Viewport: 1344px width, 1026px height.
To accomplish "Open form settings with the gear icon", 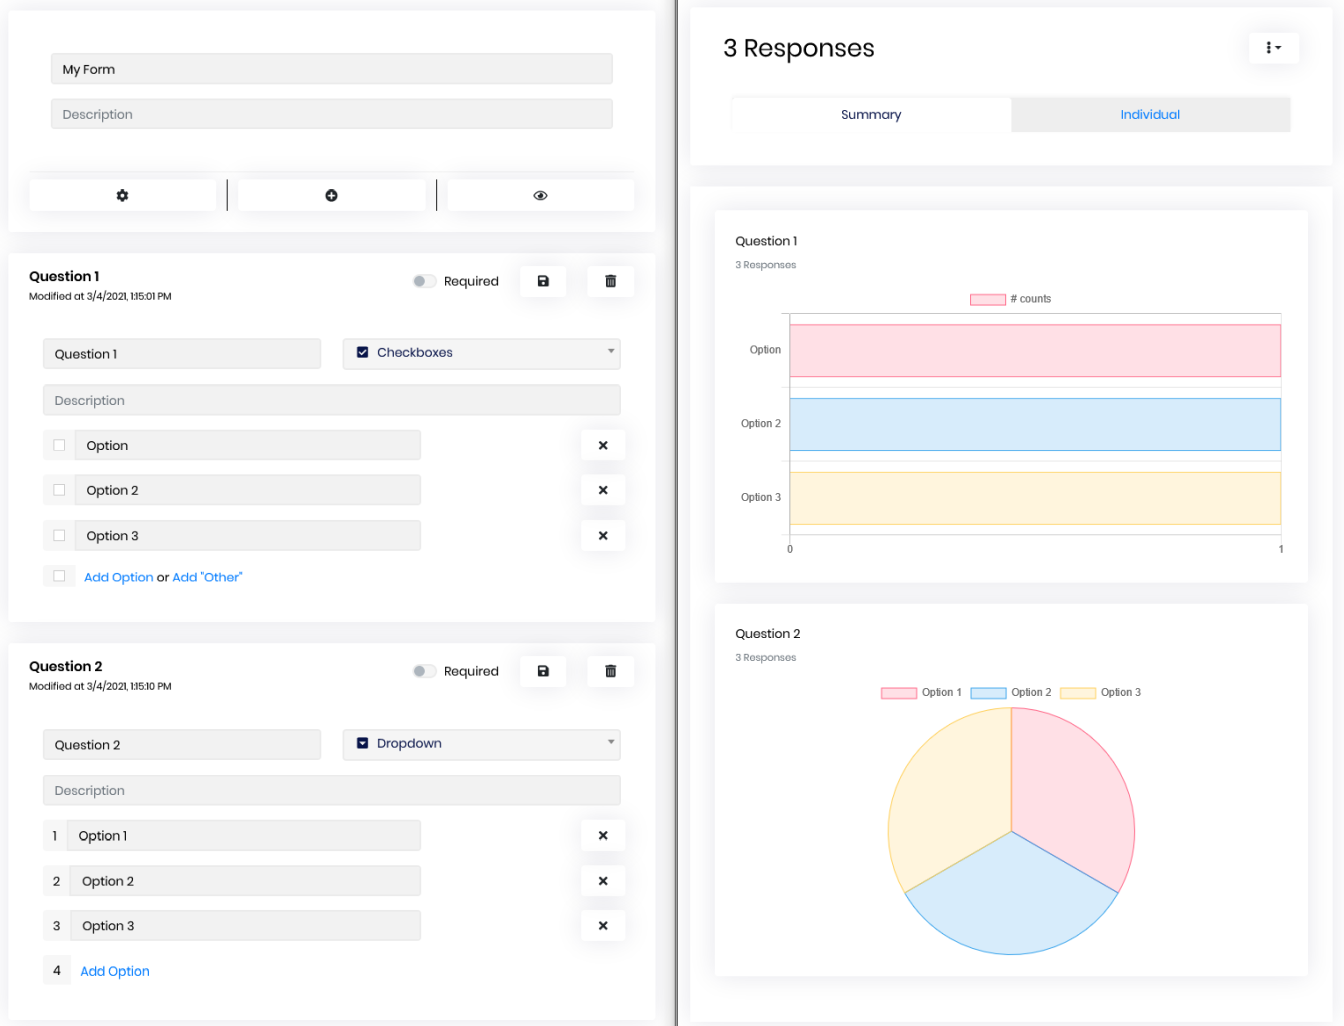I will tap(122, 195).
